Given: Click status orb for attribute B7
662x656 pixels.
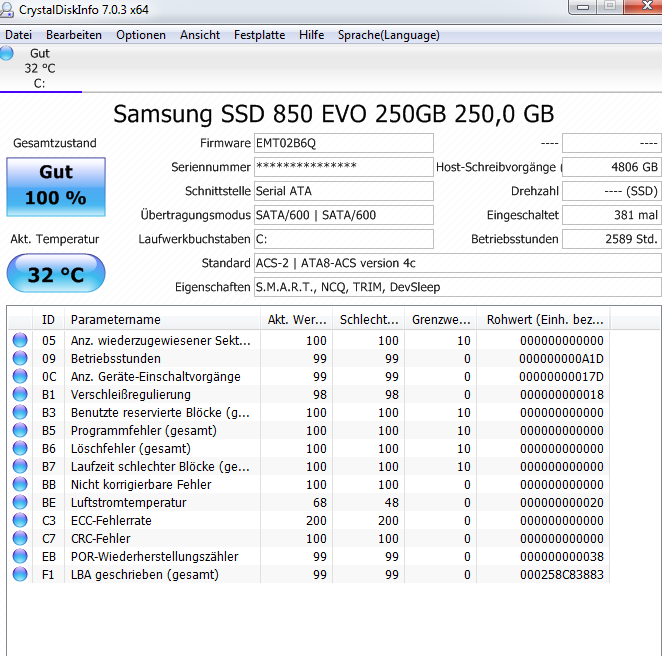Looking at the screenshot, I should click(20, 466).
